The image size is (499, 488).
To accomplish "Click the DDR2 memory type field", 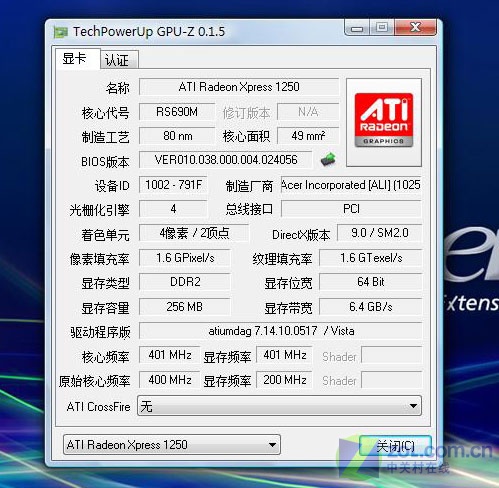I will click(185, 282).
